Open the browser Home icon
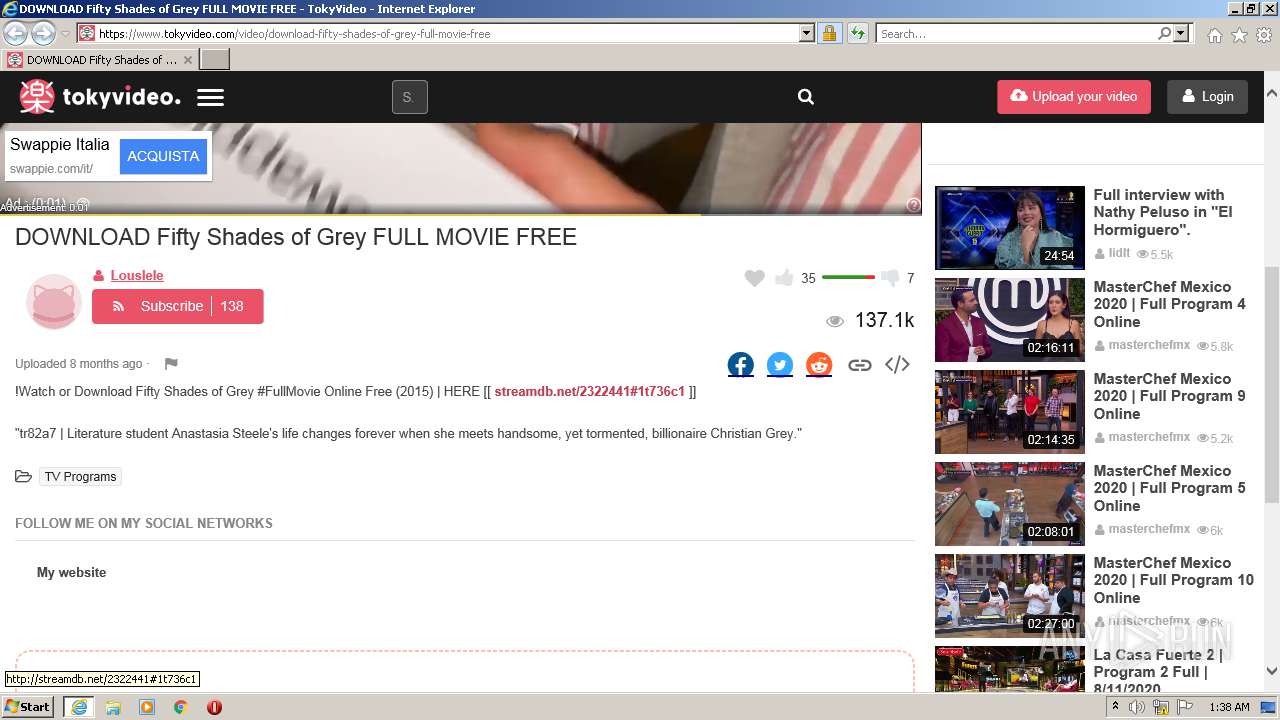The image size is (1280, 720). click(1214, 35)
